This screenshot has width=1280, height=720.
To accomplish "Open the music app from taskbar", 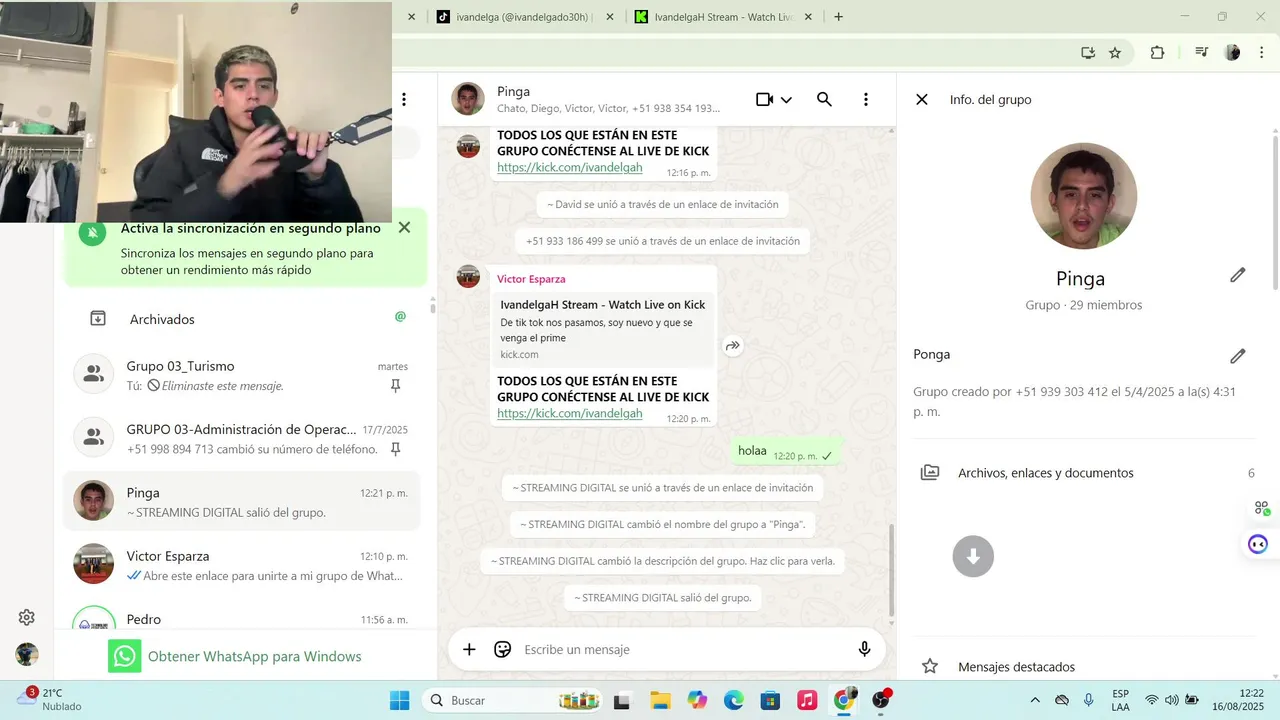I will point(807,700).
